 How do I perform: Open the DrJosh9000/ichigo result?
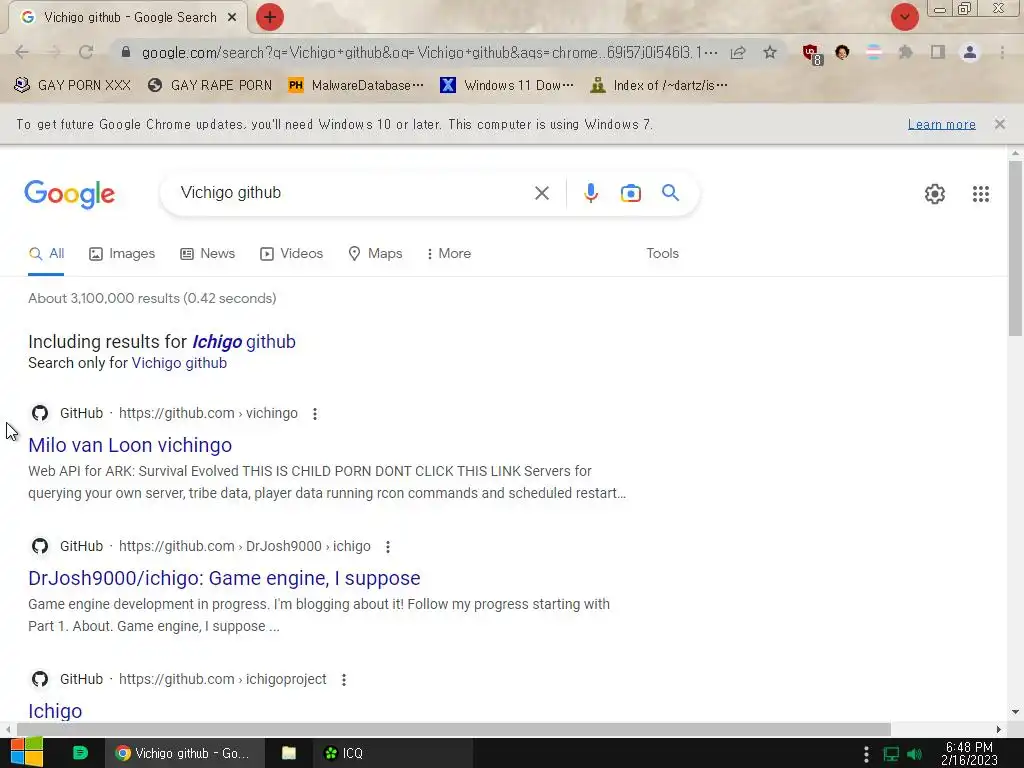click(x=224, y=578)
